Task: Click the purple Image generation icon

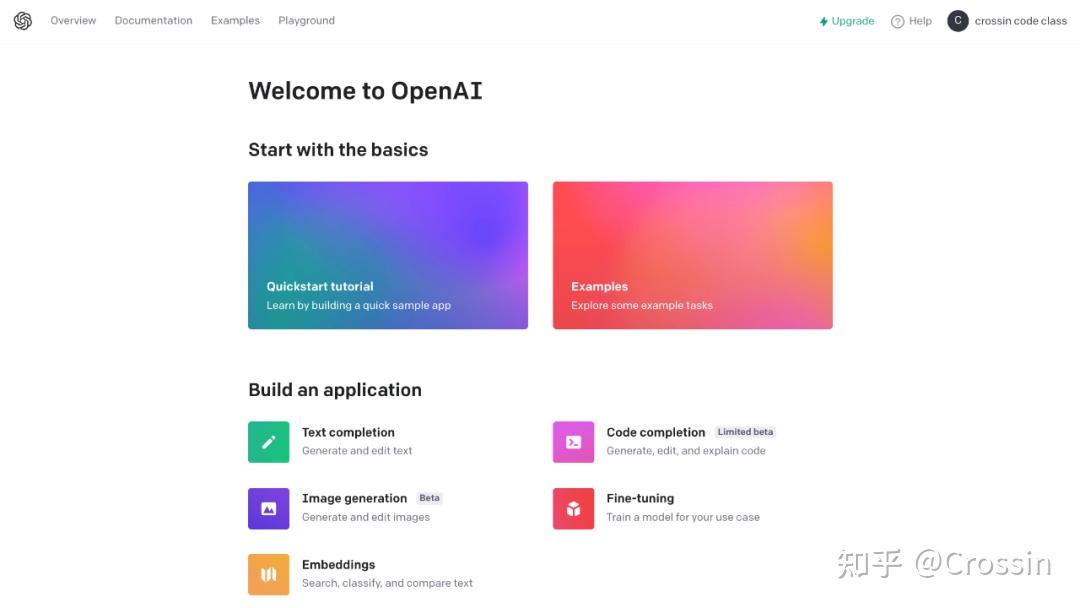Action: pyautogui.click(x=269, y=508)
